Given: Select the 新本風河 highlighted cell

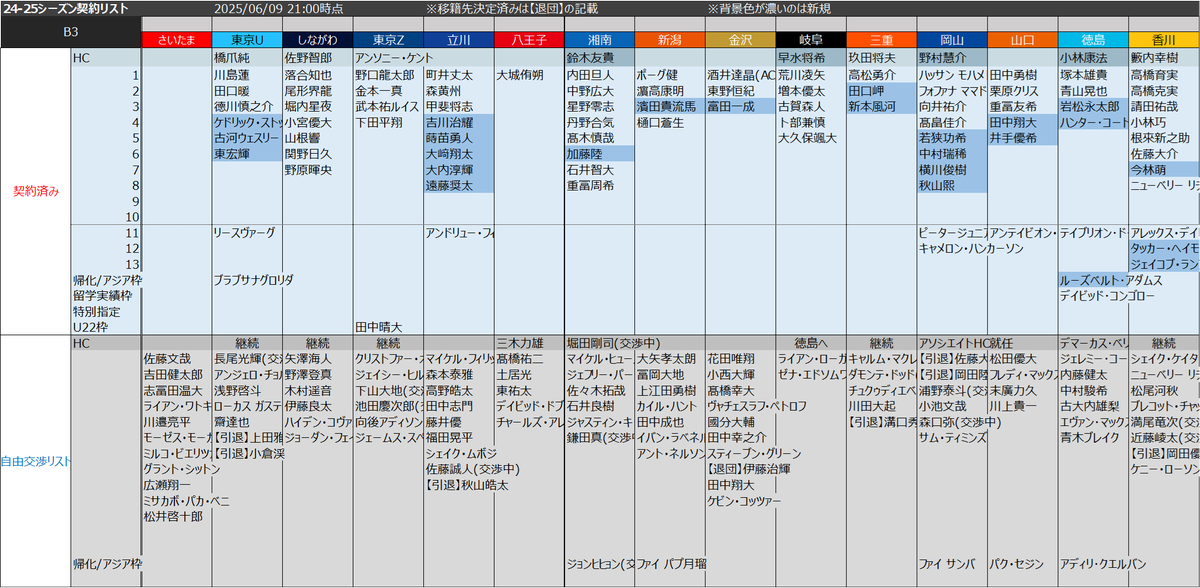Looking at the screenshot, I should [x=881, y=106].
